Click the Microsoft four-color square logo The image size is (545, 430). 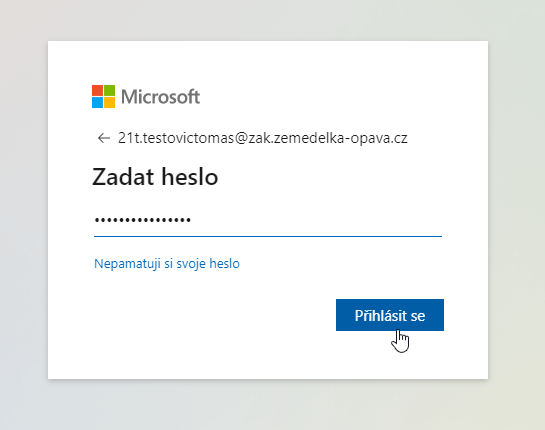pyautogui.click(x=103, y=96)
